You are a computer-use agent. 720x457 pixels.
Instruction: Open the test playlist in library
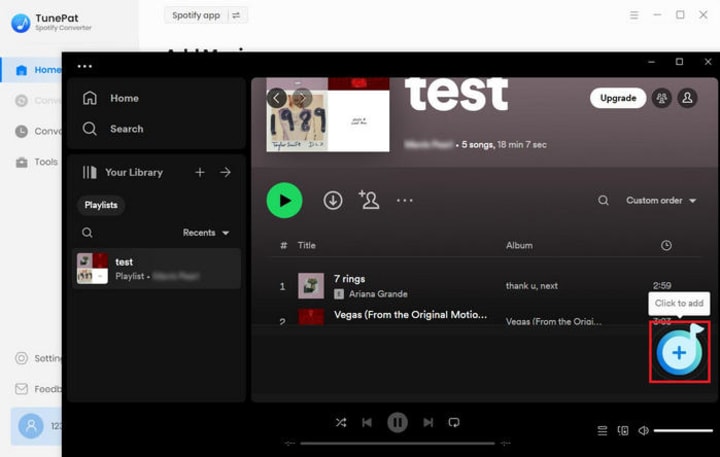156,269
